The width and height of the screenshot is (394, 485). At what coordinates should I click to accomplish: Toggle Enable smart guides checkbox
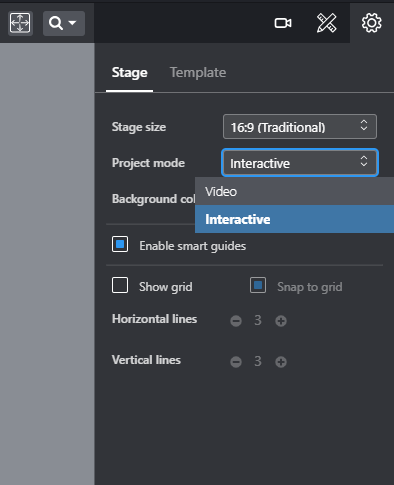(x=120, y=244)
